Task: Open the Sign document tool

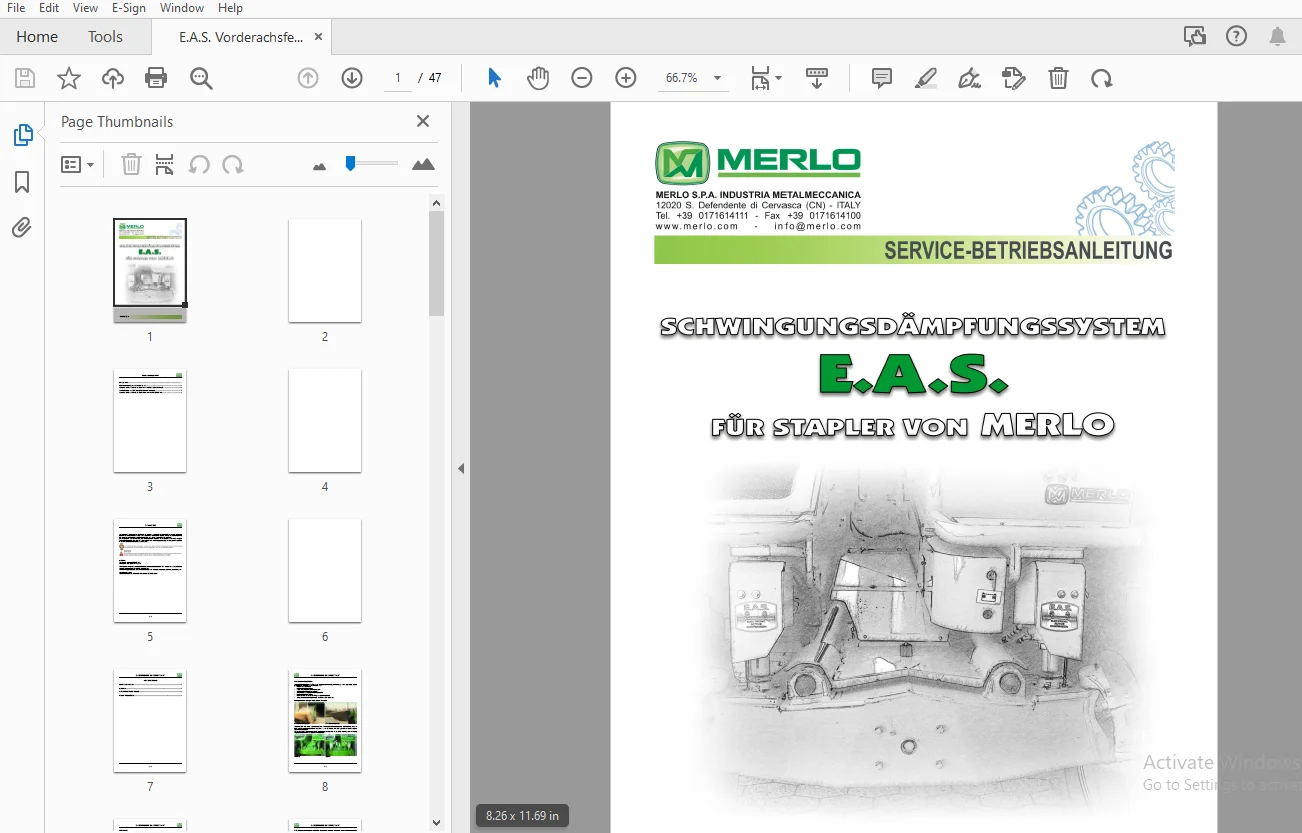Action: pos(969,78)
